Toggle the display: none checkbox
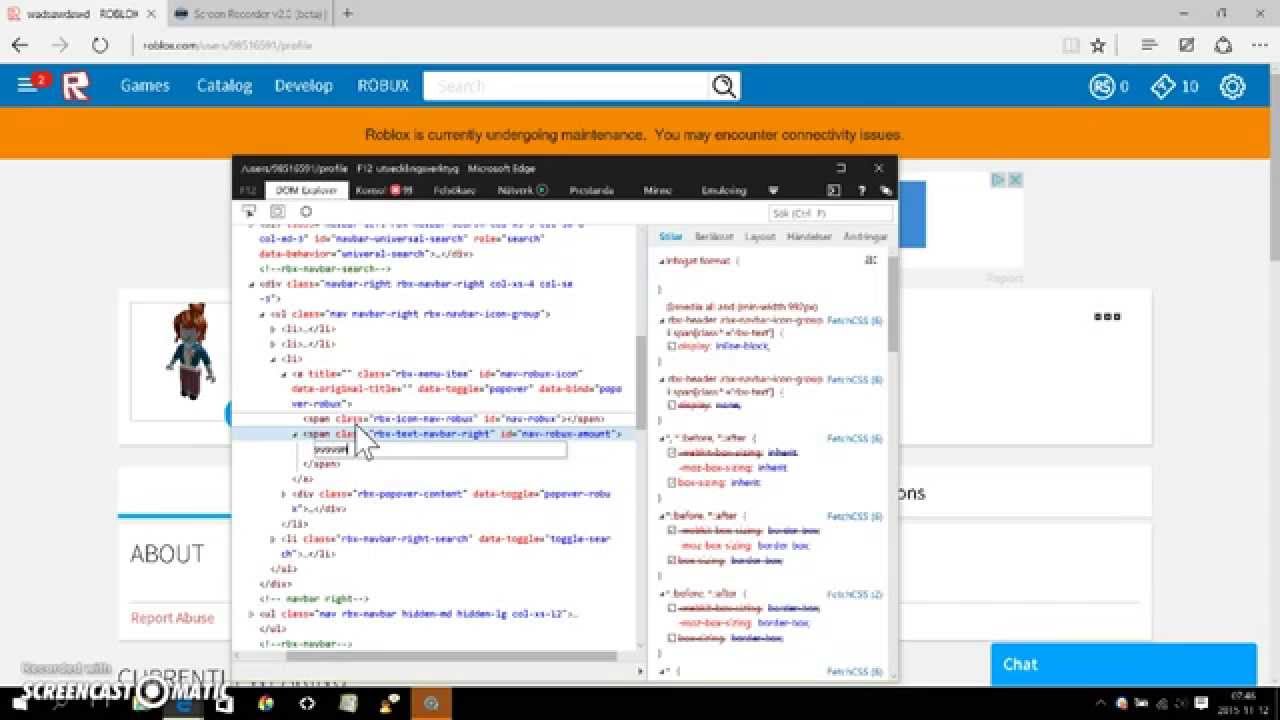This screenshot has height=720, width=1280. [x=672, y=405]
